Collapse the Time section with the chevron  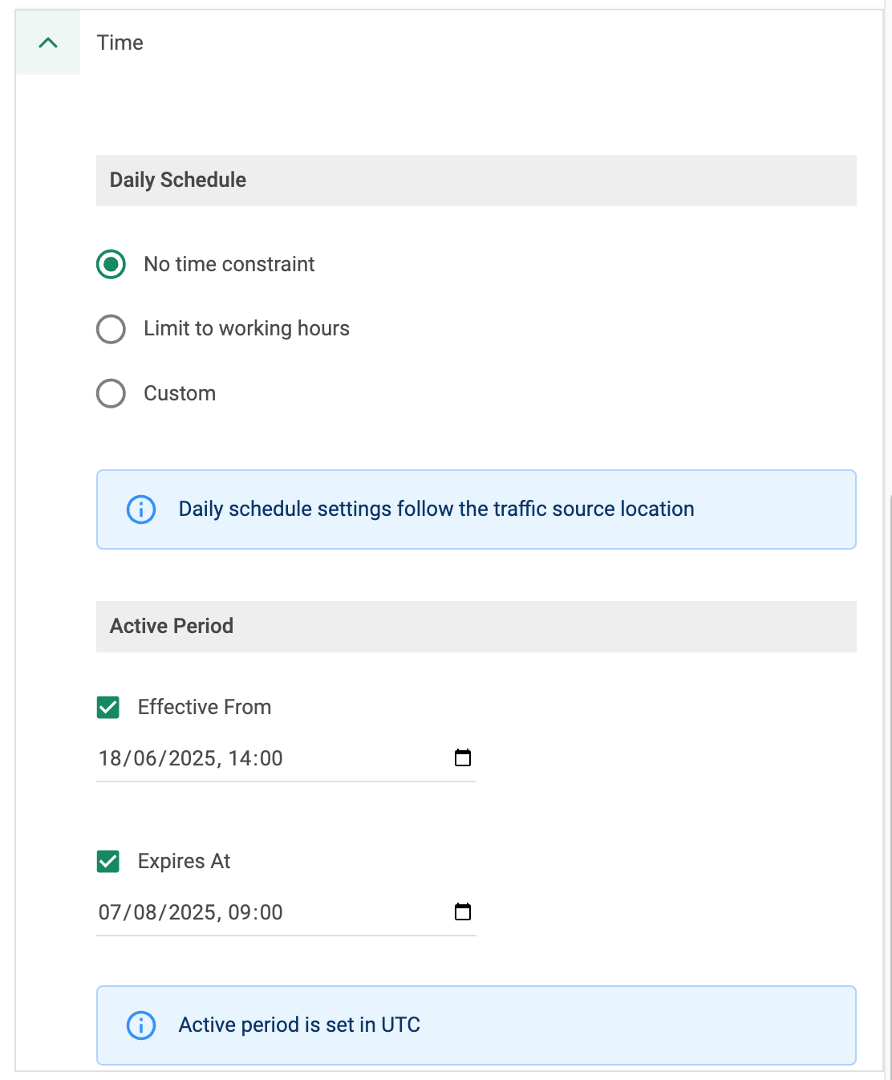click(47, 43)
